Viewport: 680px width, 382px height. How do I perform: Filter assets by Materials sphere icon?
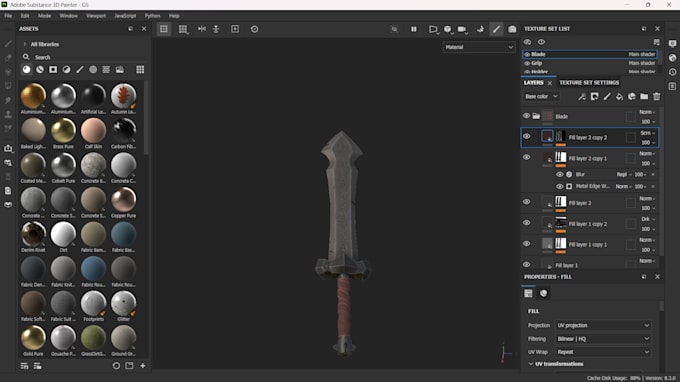(26, 69)
